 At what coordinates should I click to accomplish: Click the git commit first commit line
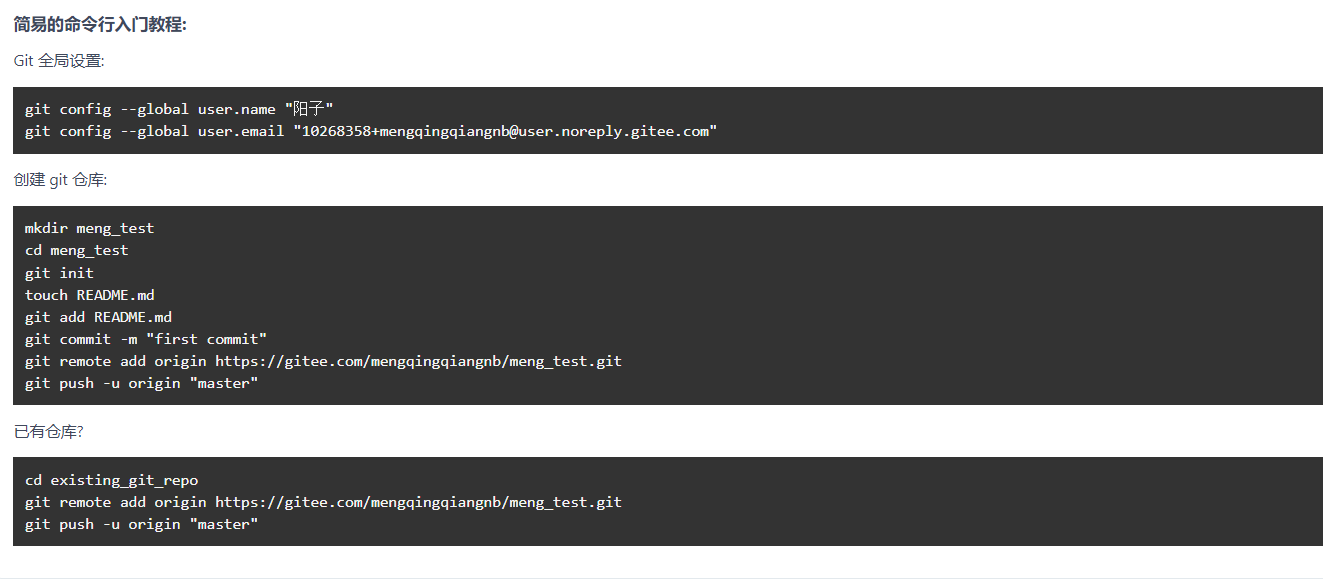[146, 339]
